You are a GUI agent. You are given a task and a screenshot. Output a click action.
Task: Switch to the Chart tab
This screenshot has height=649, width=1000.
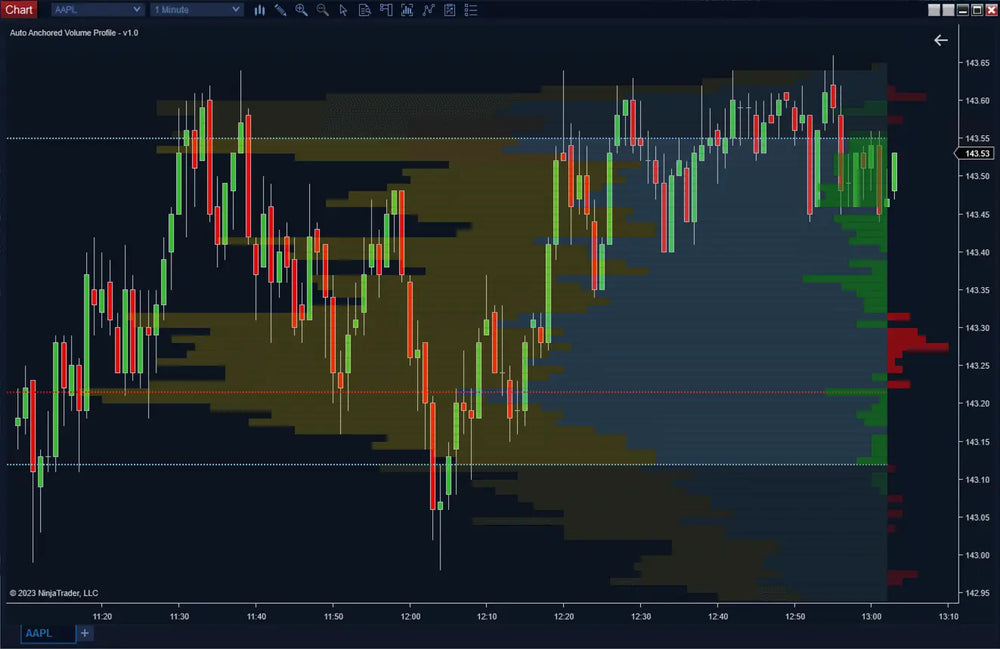(x=20, y=9)
